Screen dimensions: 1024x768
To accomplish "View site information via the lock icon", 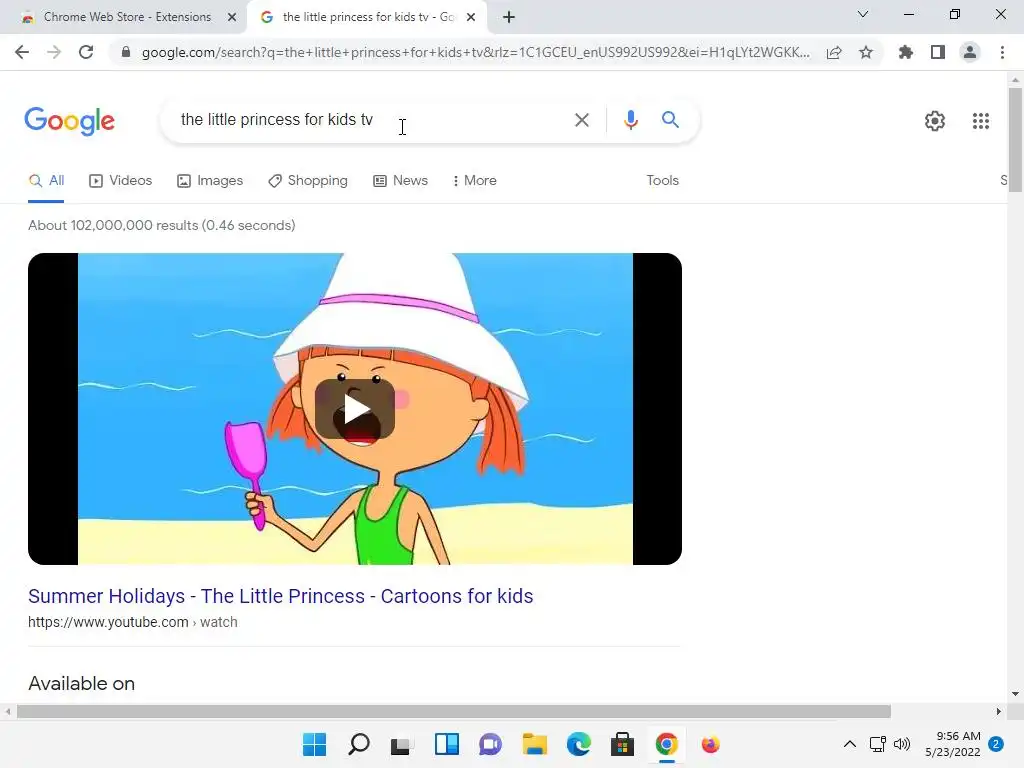I will (126, 52).
